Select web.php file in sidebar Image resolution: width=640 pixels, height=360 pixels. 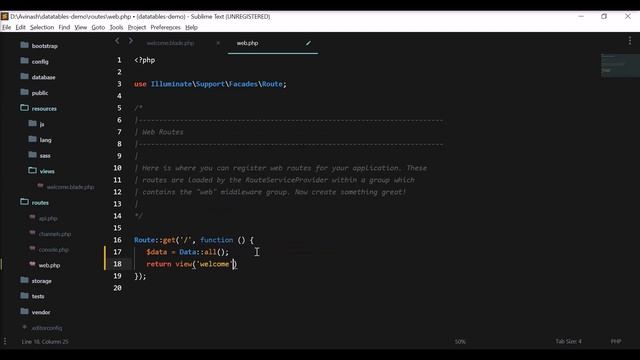[49, 265]
